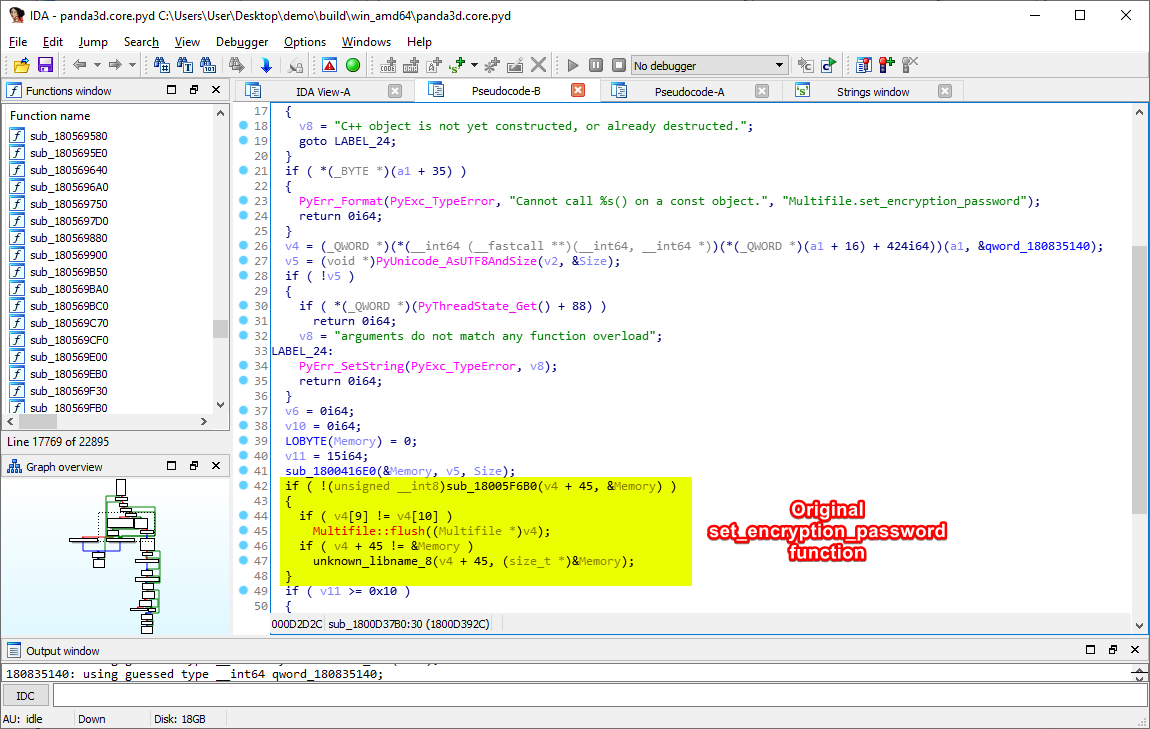Screen dimensions: 1150x729
Task: Open the Debugger menu
Action: click(242, 42)
